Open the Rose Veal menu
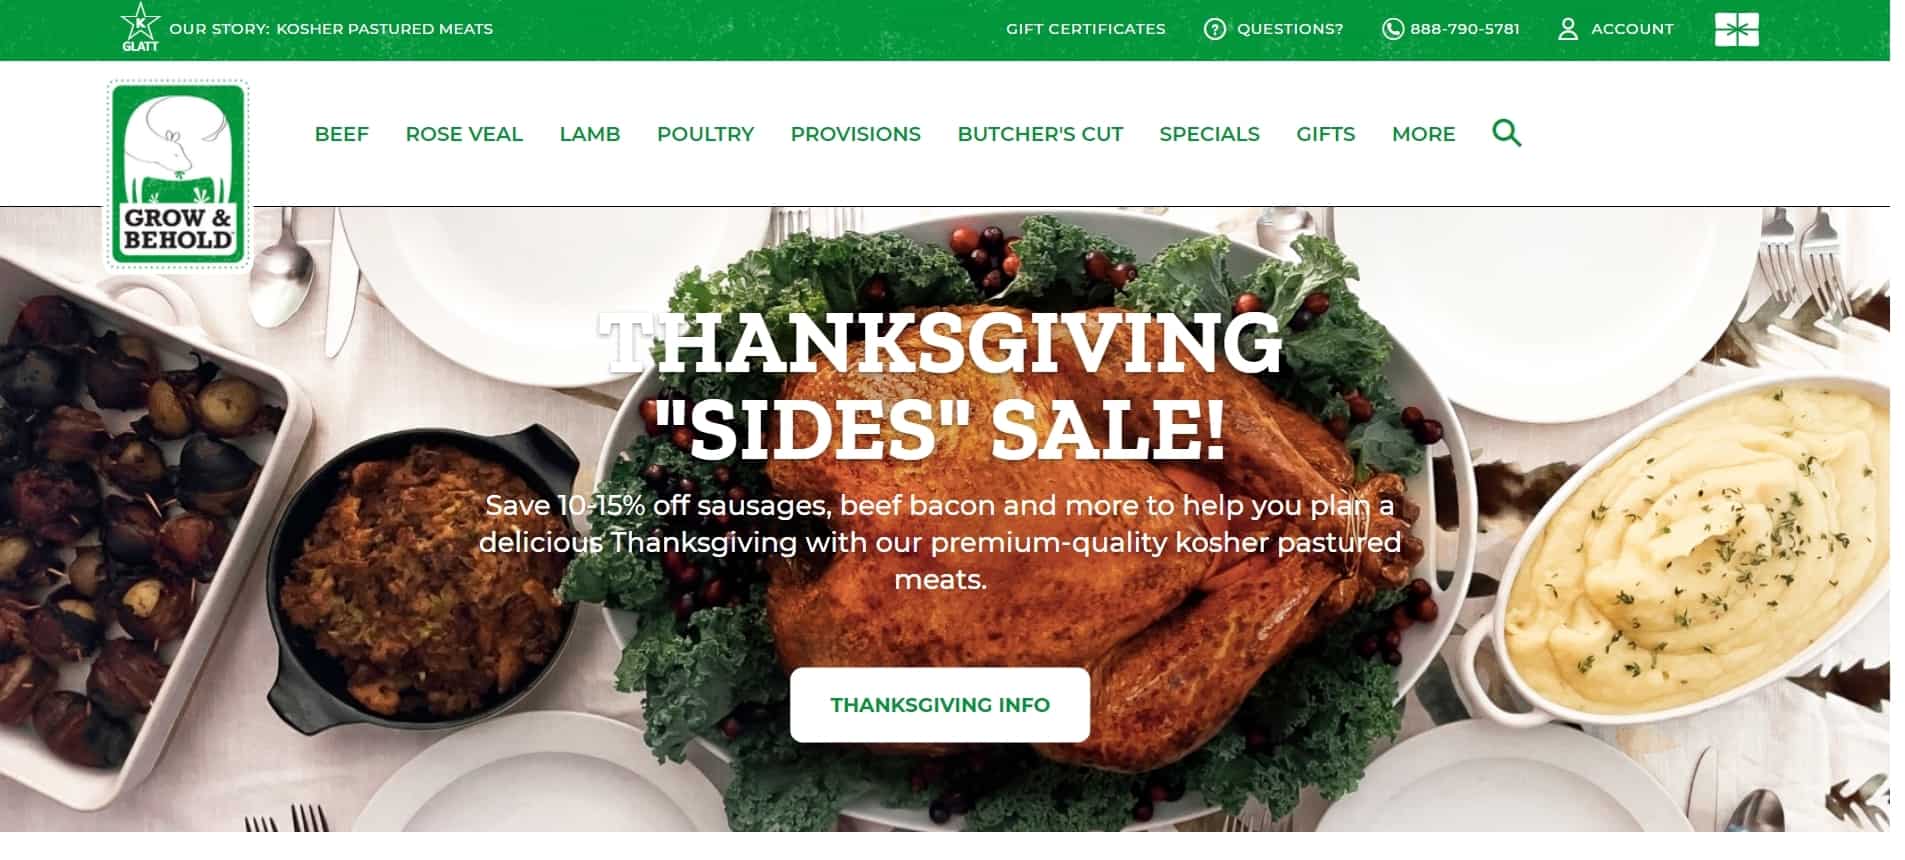 pyautogui.click(x=464, y=134)
